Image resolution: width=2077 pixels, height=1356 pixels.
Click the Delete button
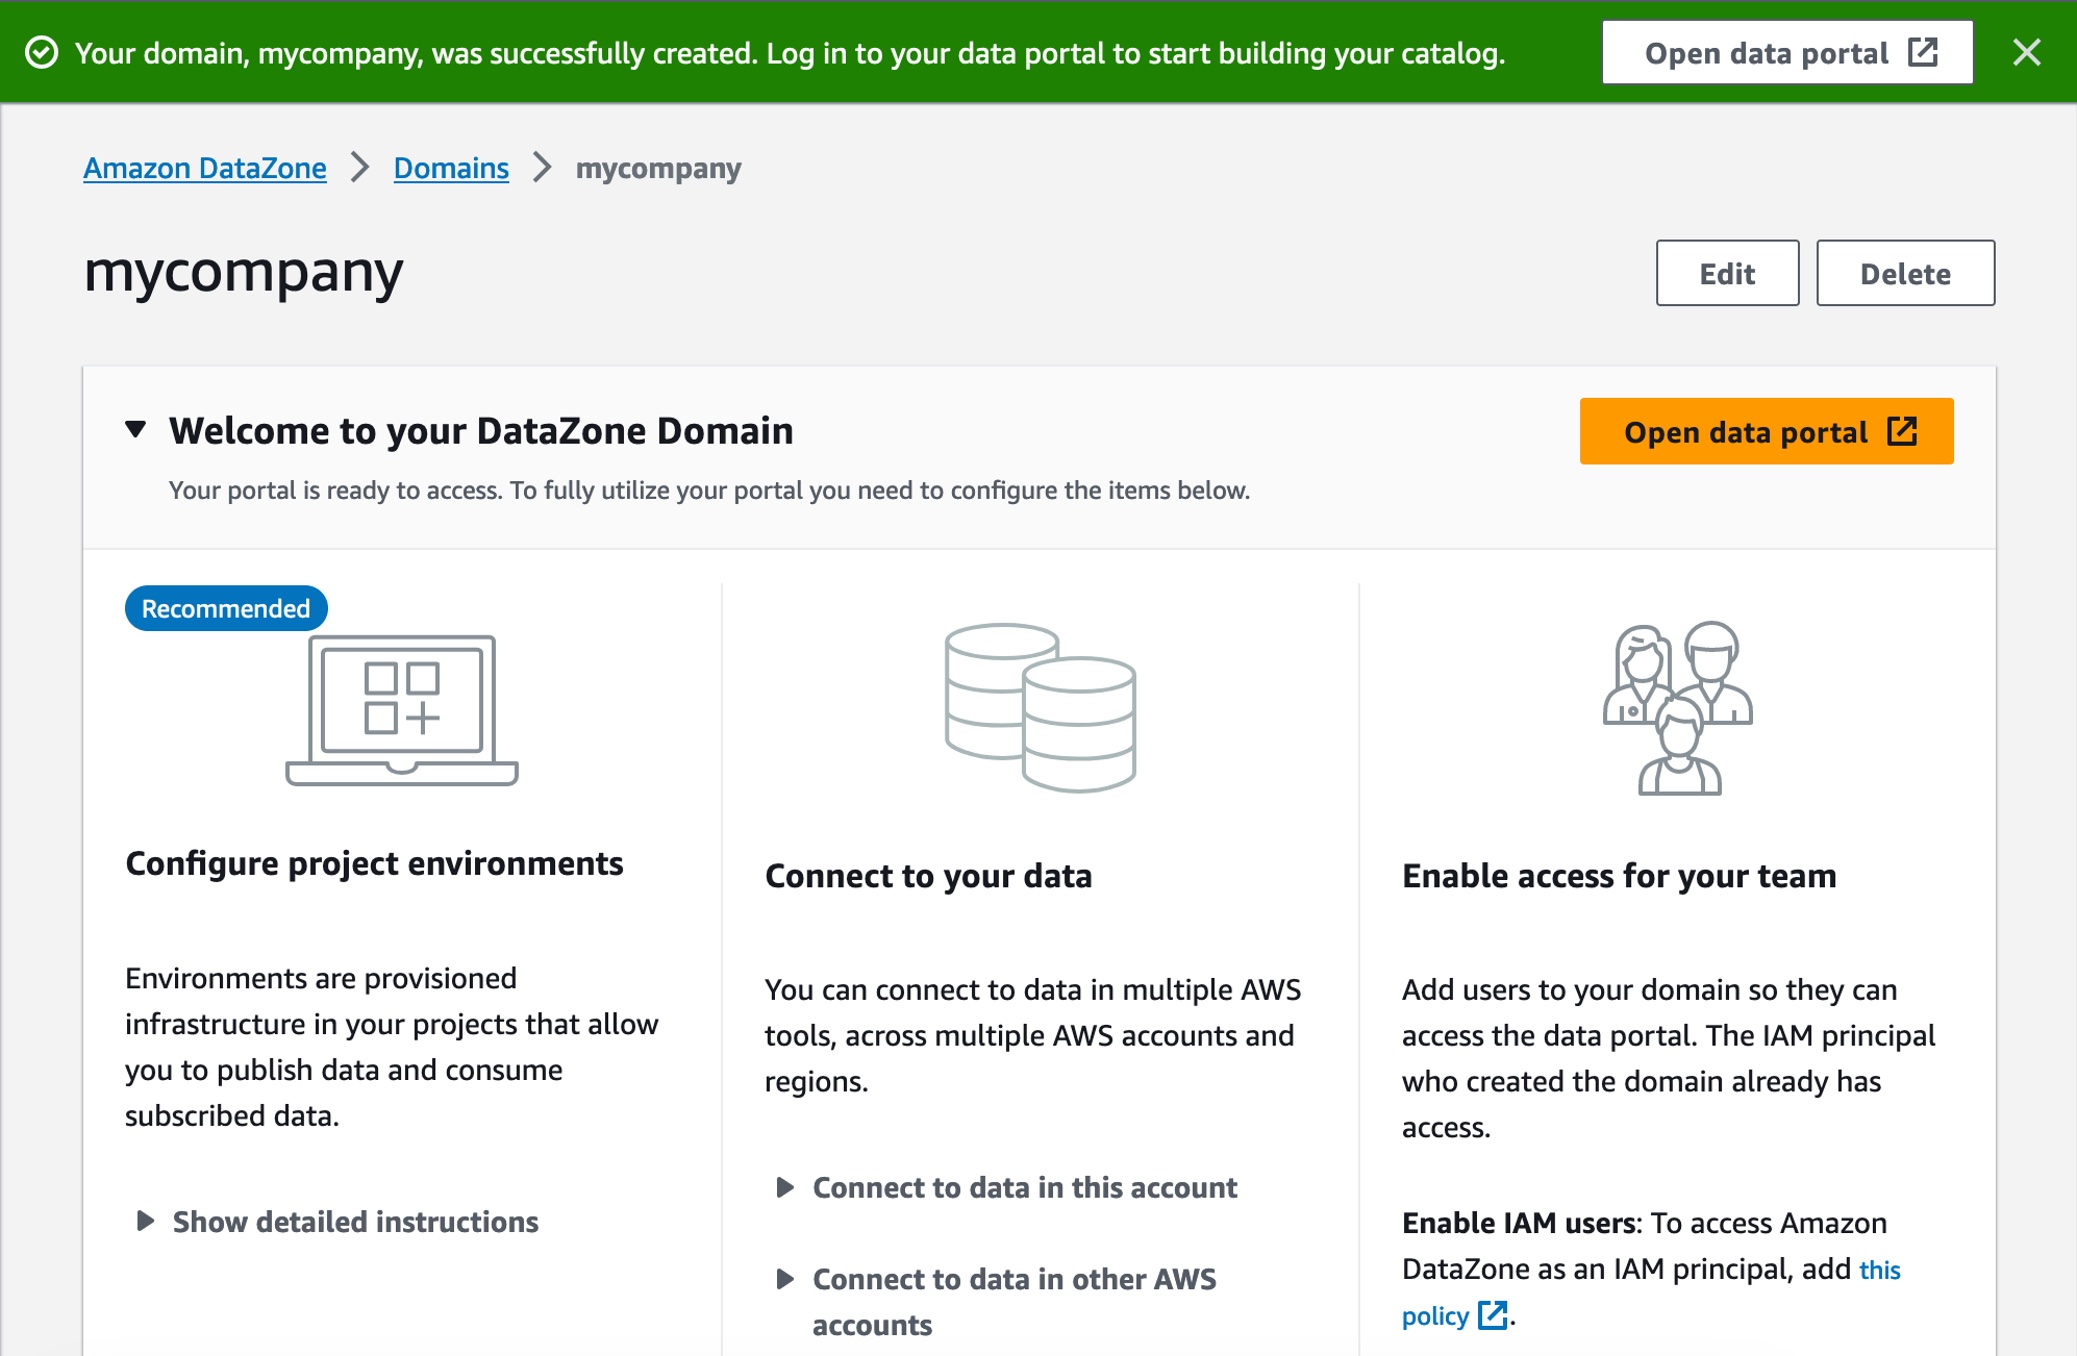pos(1905,273)
